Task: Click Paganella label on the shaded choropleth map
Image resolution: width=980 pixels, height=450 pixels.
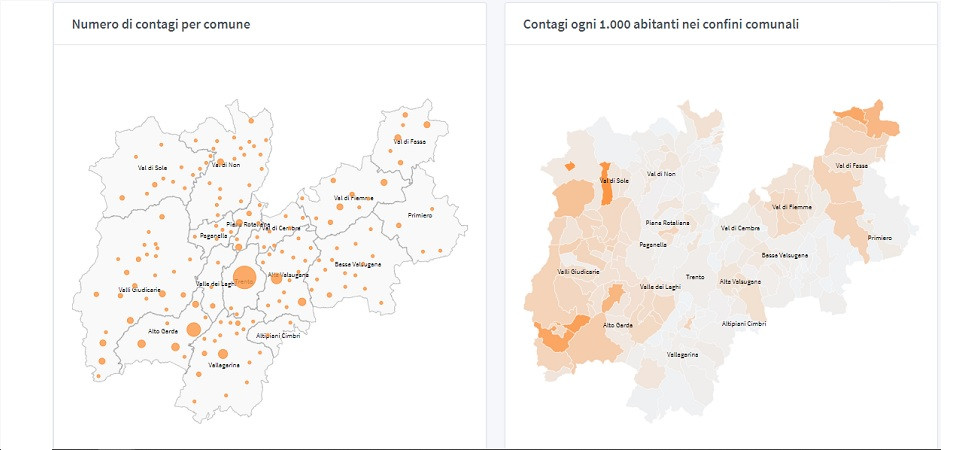Action: (653, 245)
